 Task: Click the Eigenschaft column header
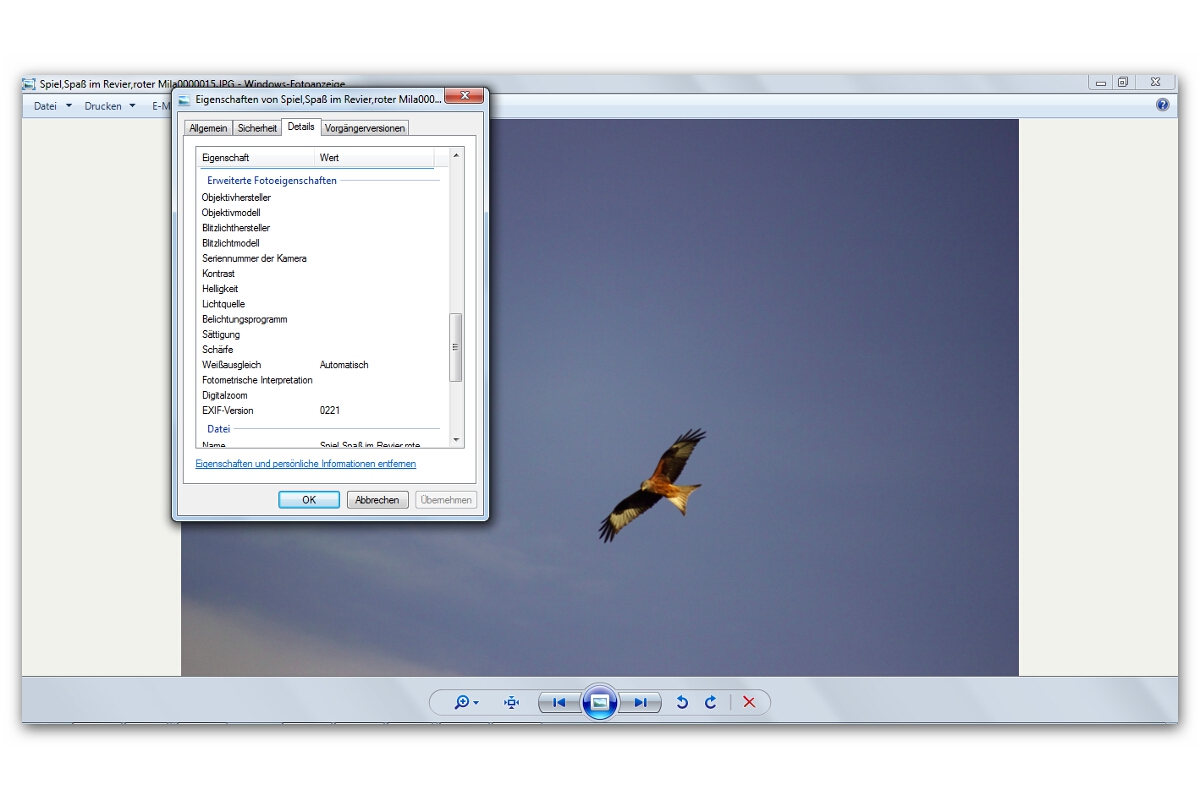click(255, 158)
